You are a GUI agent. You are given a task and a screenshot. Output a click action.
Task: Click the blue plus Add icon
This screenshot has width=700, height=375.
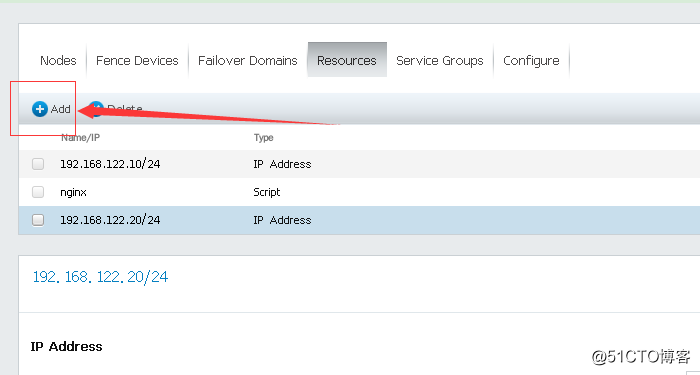[39, 109]
